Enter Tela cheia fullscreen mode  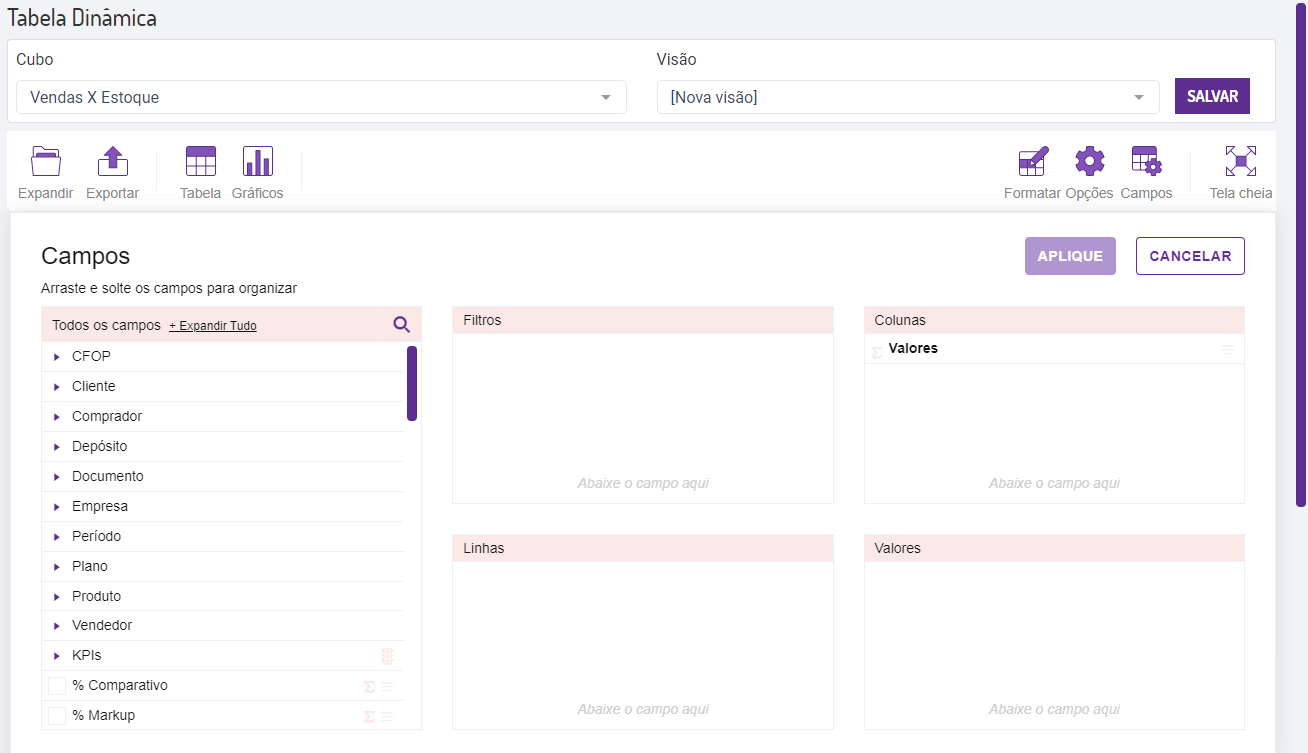coord(1240,161)
